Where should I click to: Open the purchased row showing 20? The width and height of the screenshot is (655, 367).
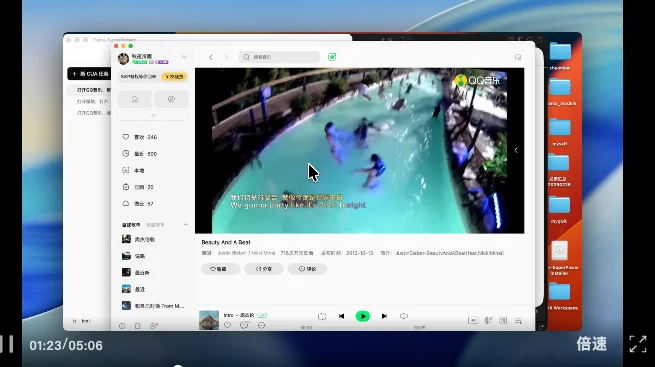(x=153, y=187)
